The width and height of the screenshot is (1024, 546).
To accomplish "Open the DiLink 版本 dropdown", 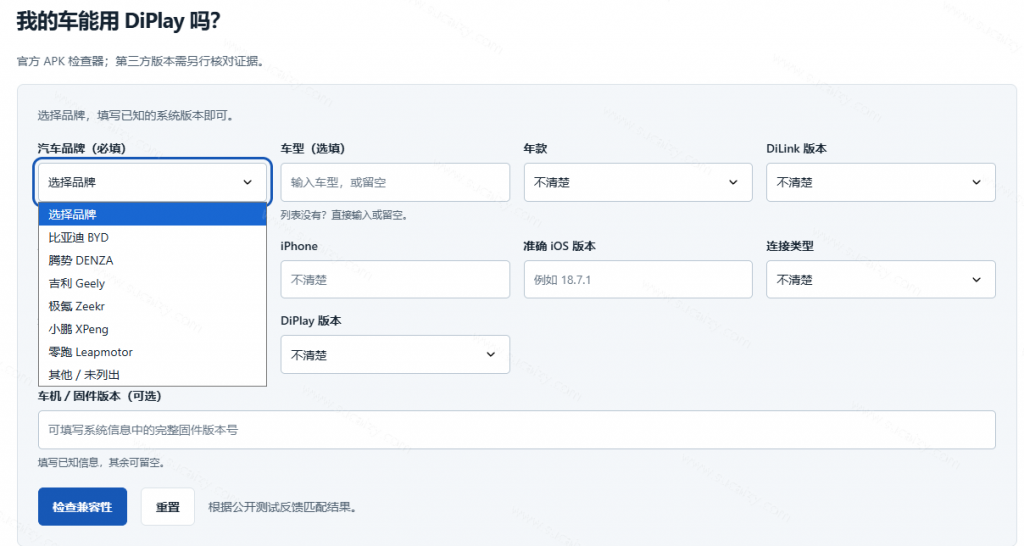I will [x=880, y=182].
